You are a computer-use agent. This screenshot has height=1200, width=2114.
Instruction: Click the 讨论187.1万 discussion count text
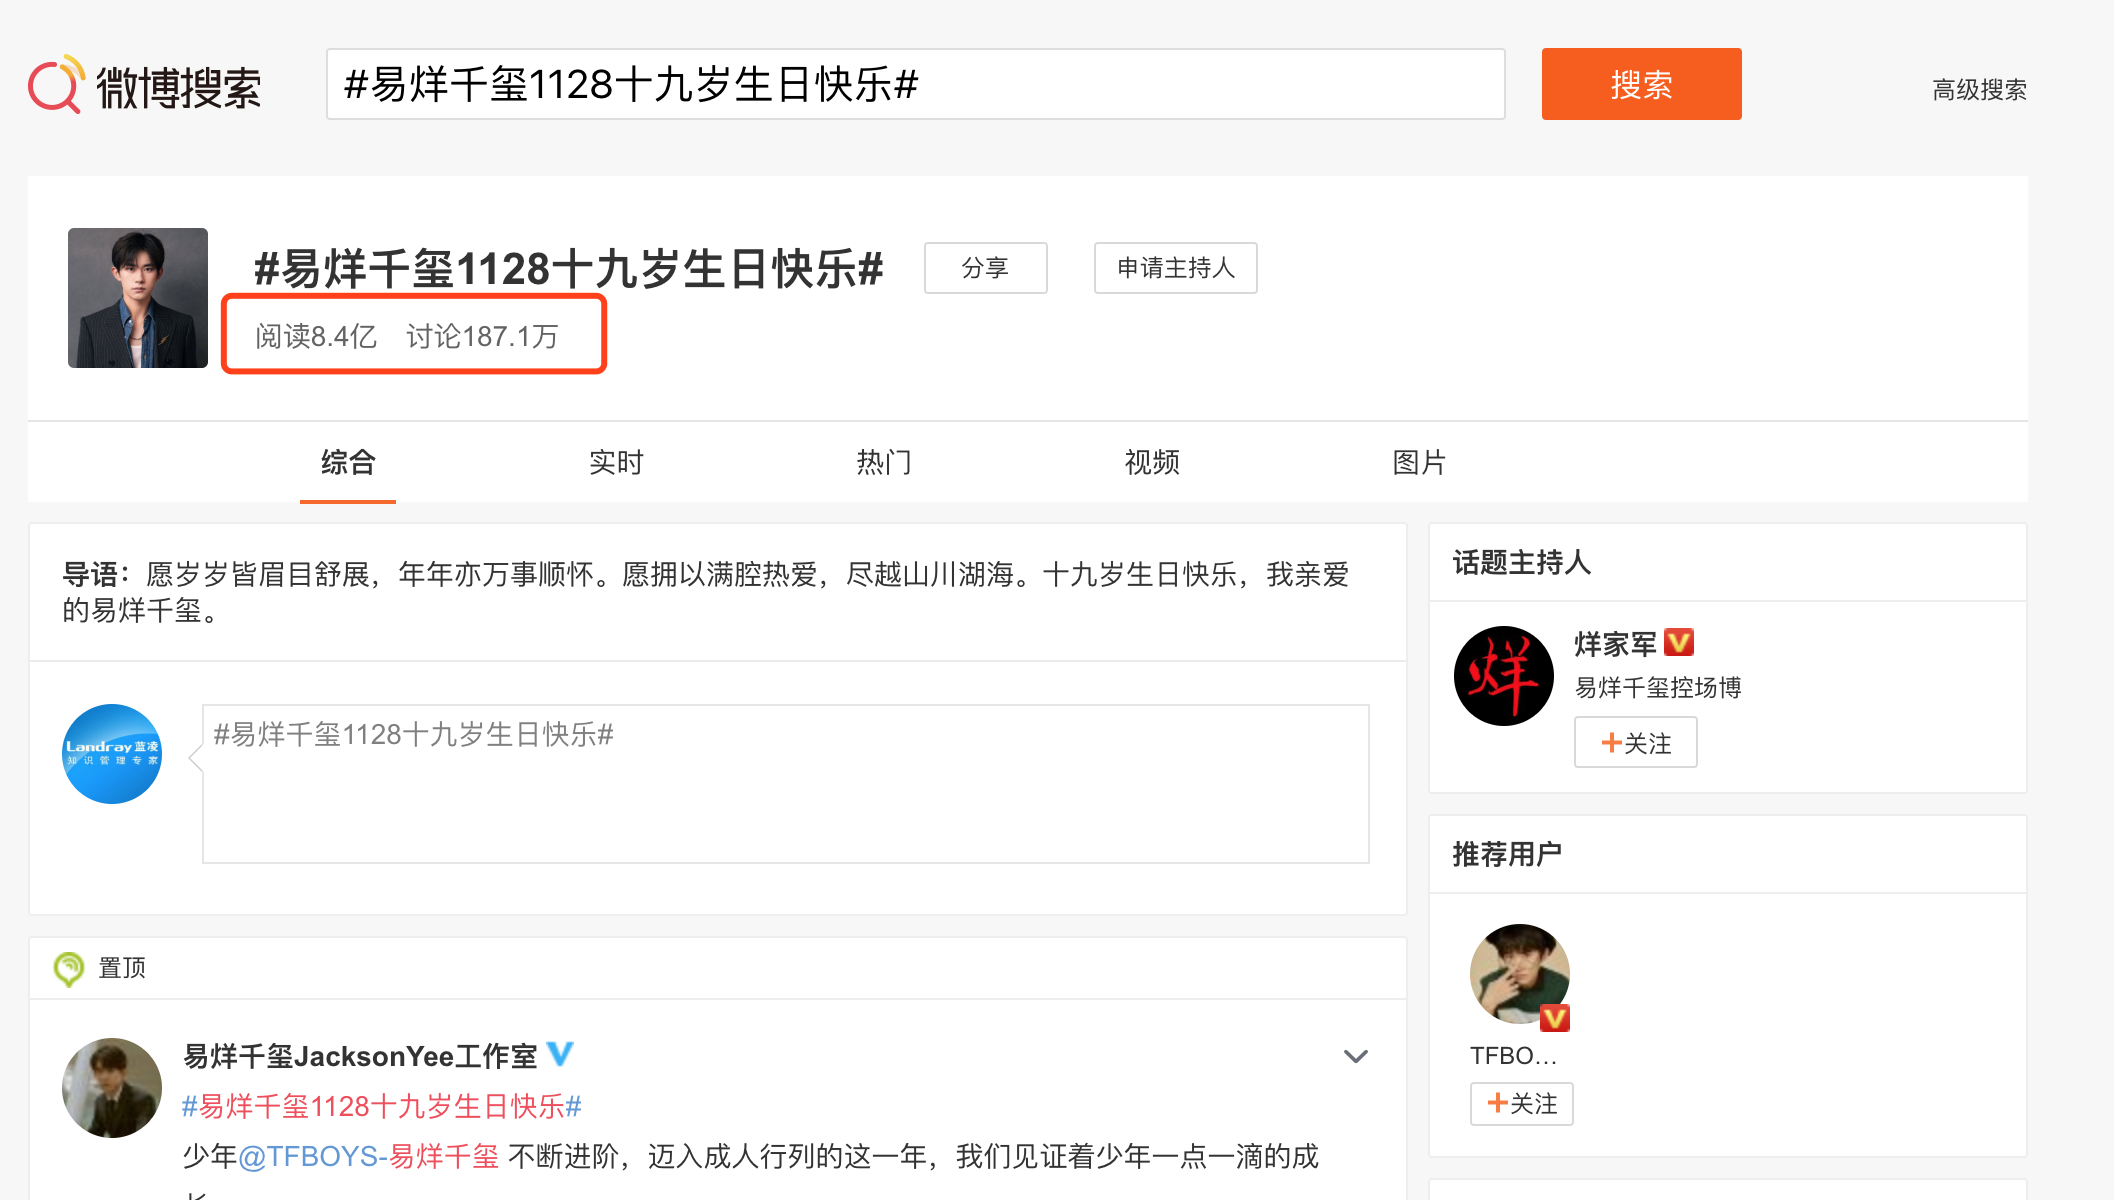[x=482, y=336]
